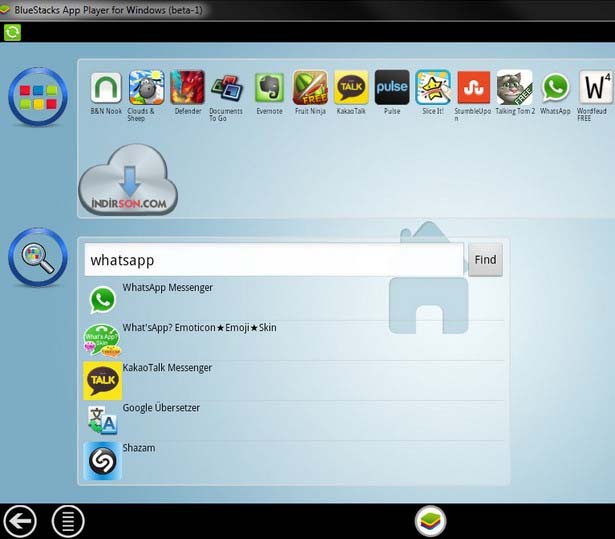Select WhatsApp Messenger search result
This screenshot has height=539, width=615.
point(293,300)
